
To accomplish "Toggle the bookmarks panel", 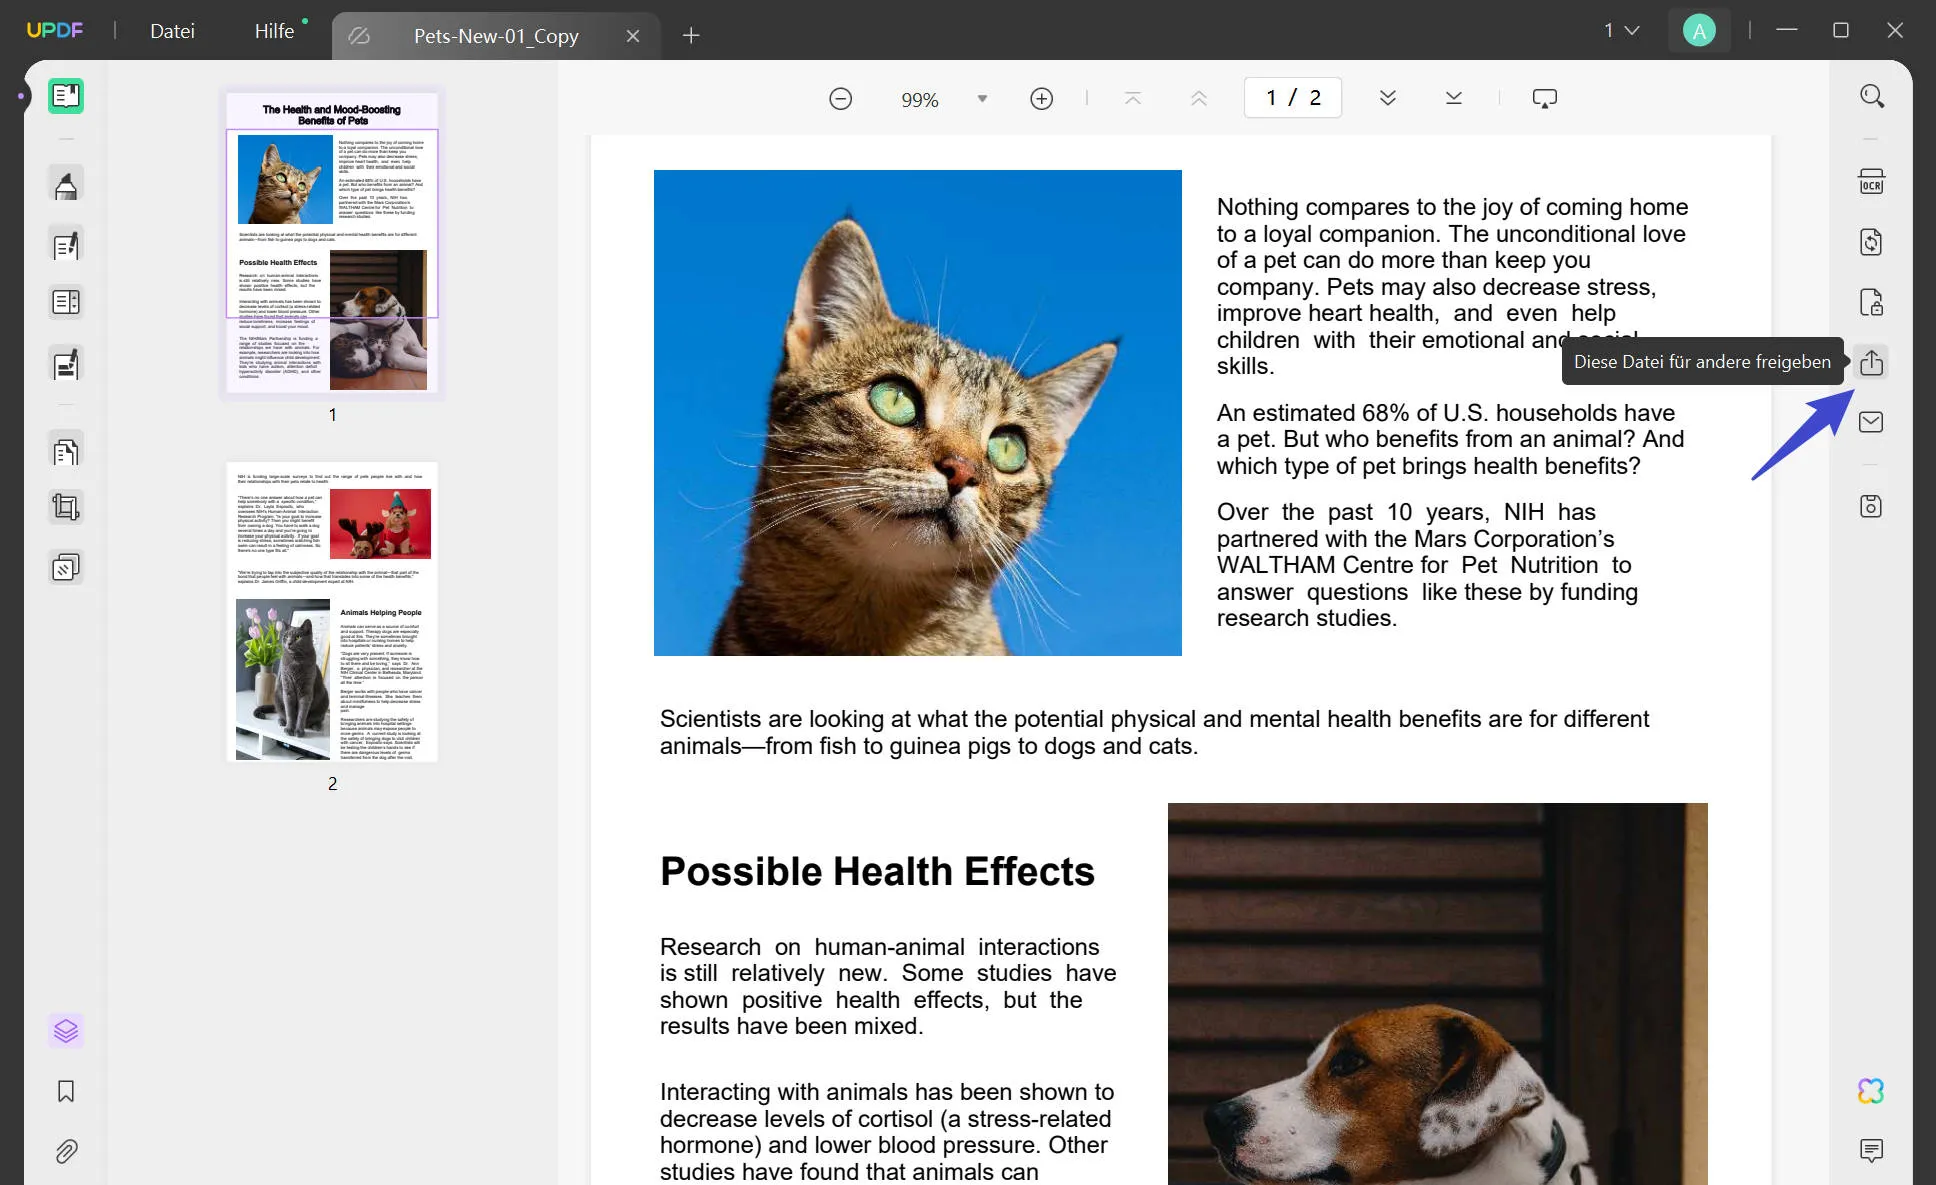I will 66,1091.
